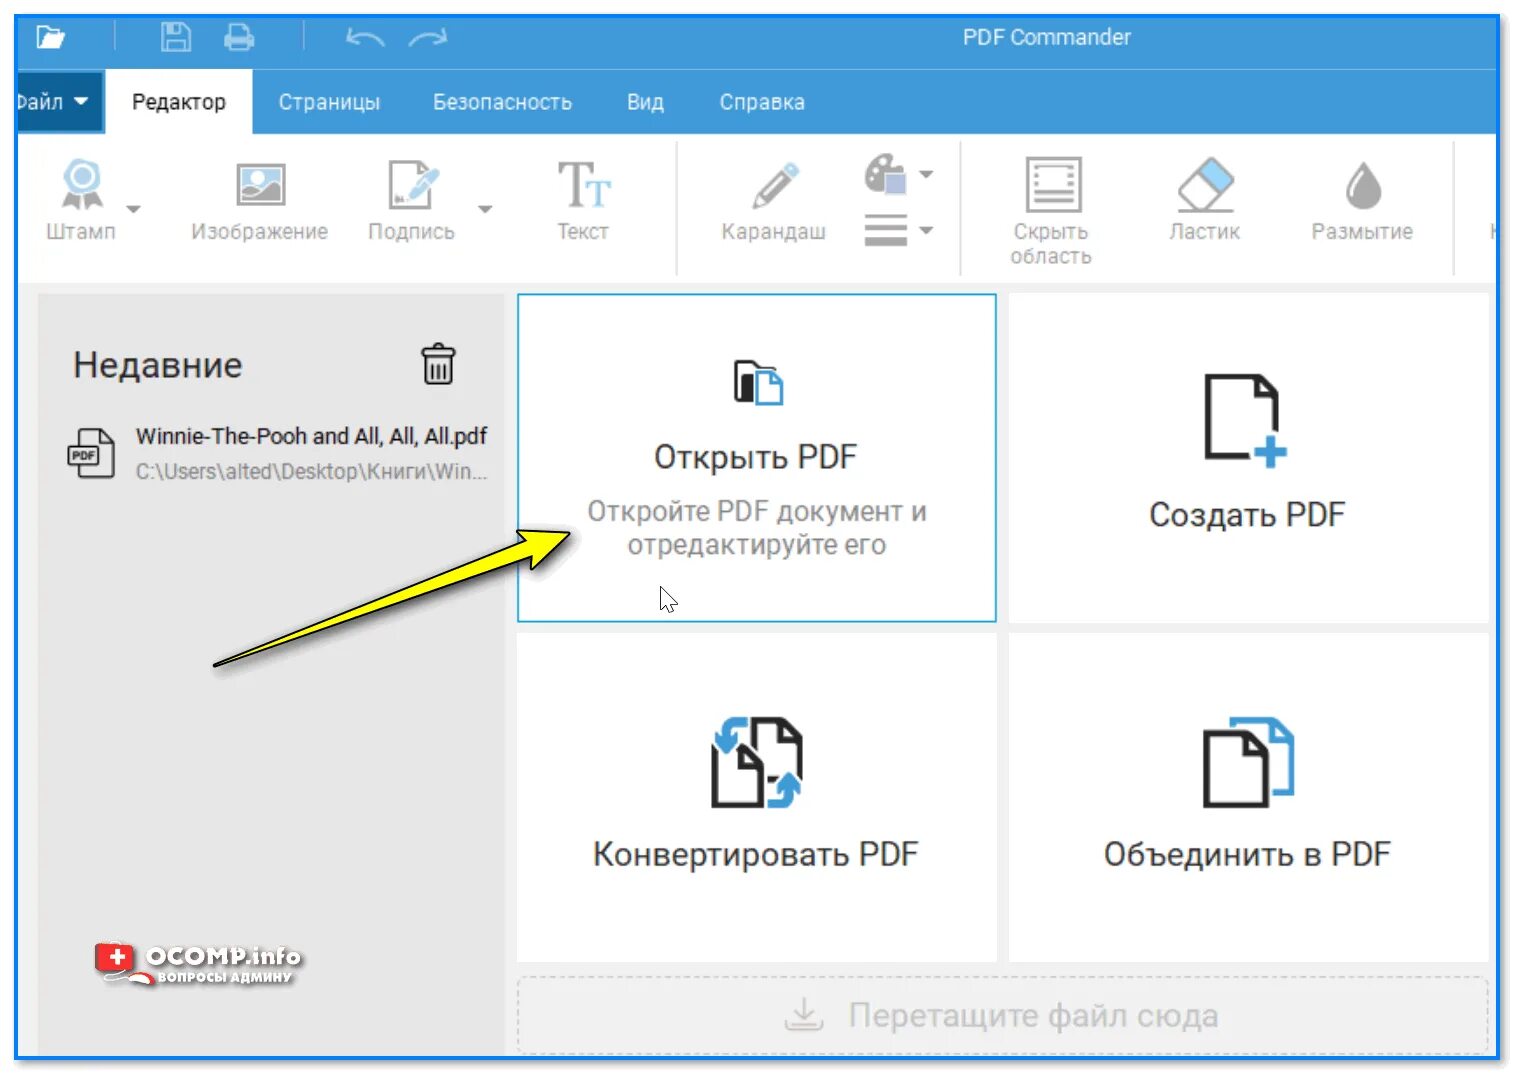Switch to the Редактор tab

point(179,102)
